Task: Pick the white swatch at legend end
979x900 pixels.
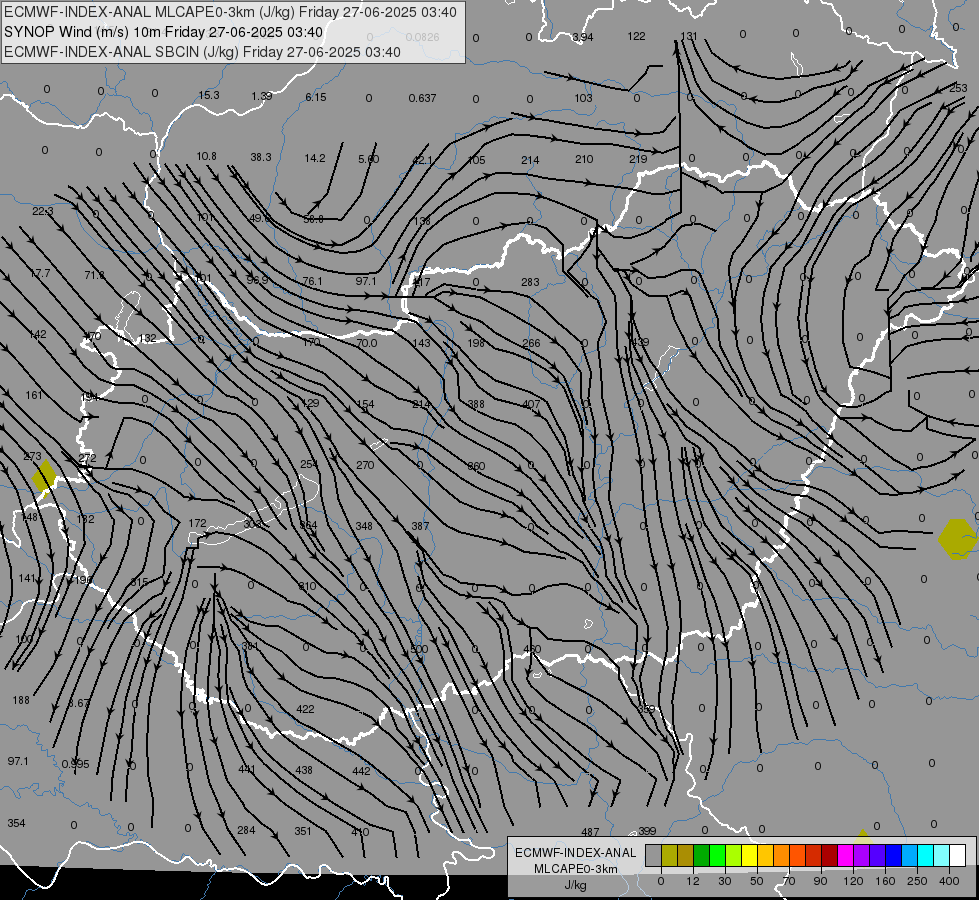Action: pos(957,856)
